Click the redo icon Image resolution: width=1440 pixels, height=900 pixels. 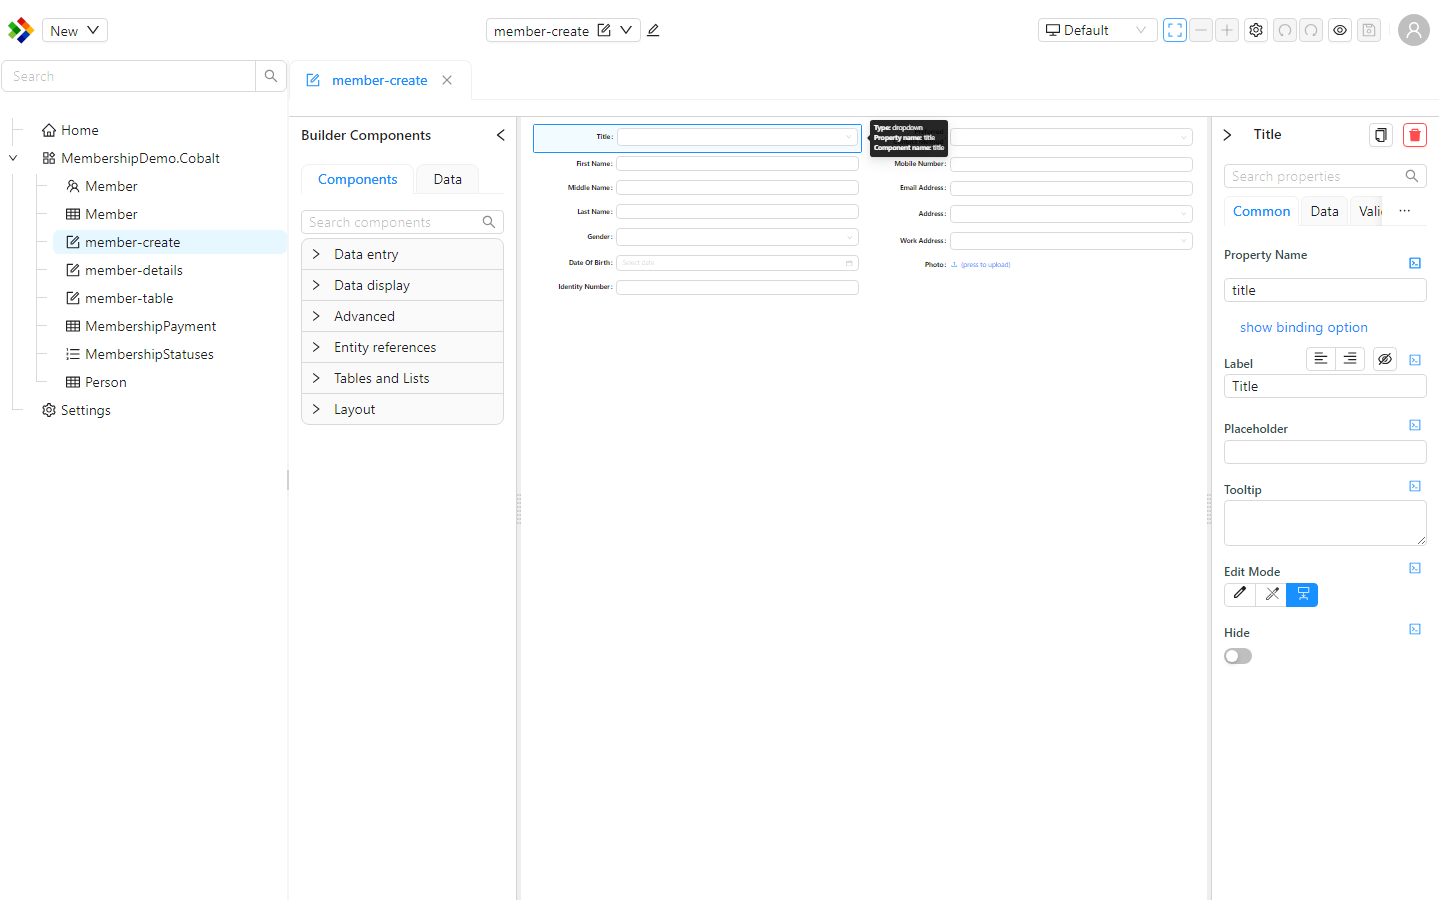[x=1311, y=30]
